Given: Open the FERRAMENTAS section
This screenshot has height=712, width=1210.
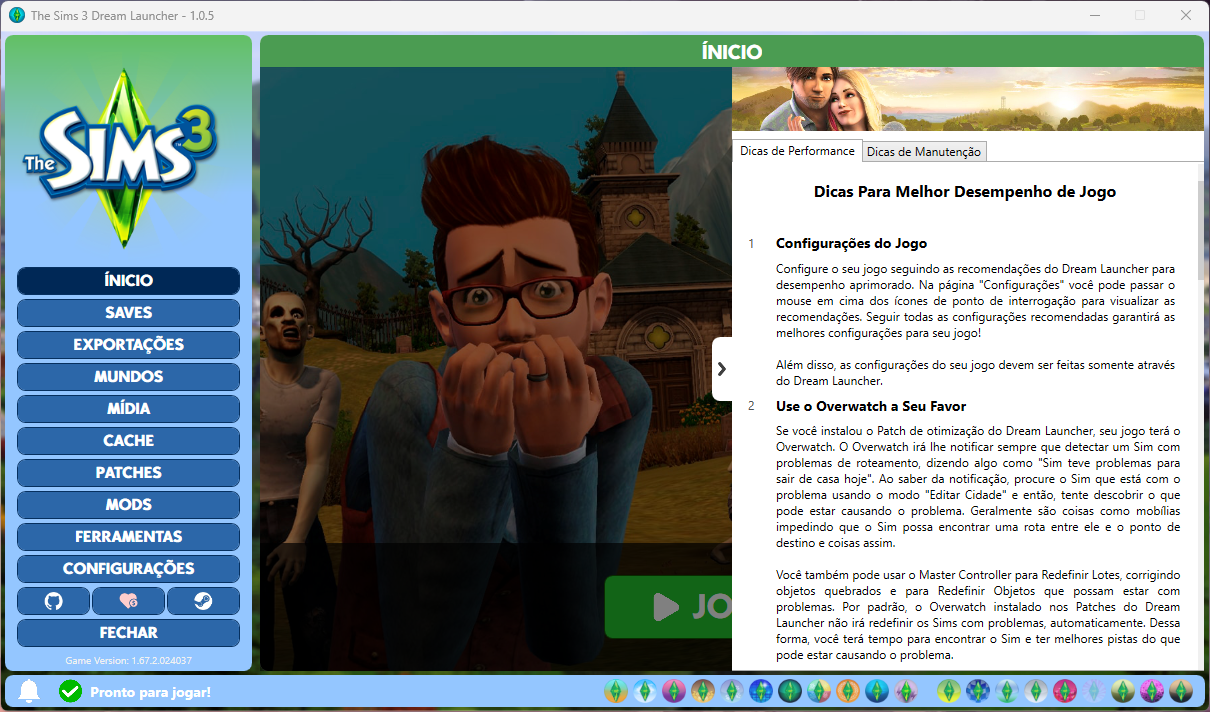Looking at the screenshot, I should (x=128, y=537).
